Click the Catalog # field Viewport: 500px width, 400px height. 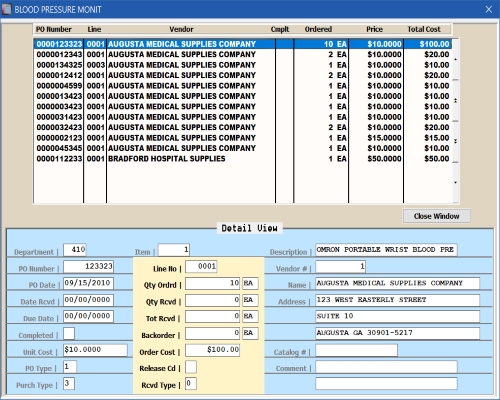(356, 350)
